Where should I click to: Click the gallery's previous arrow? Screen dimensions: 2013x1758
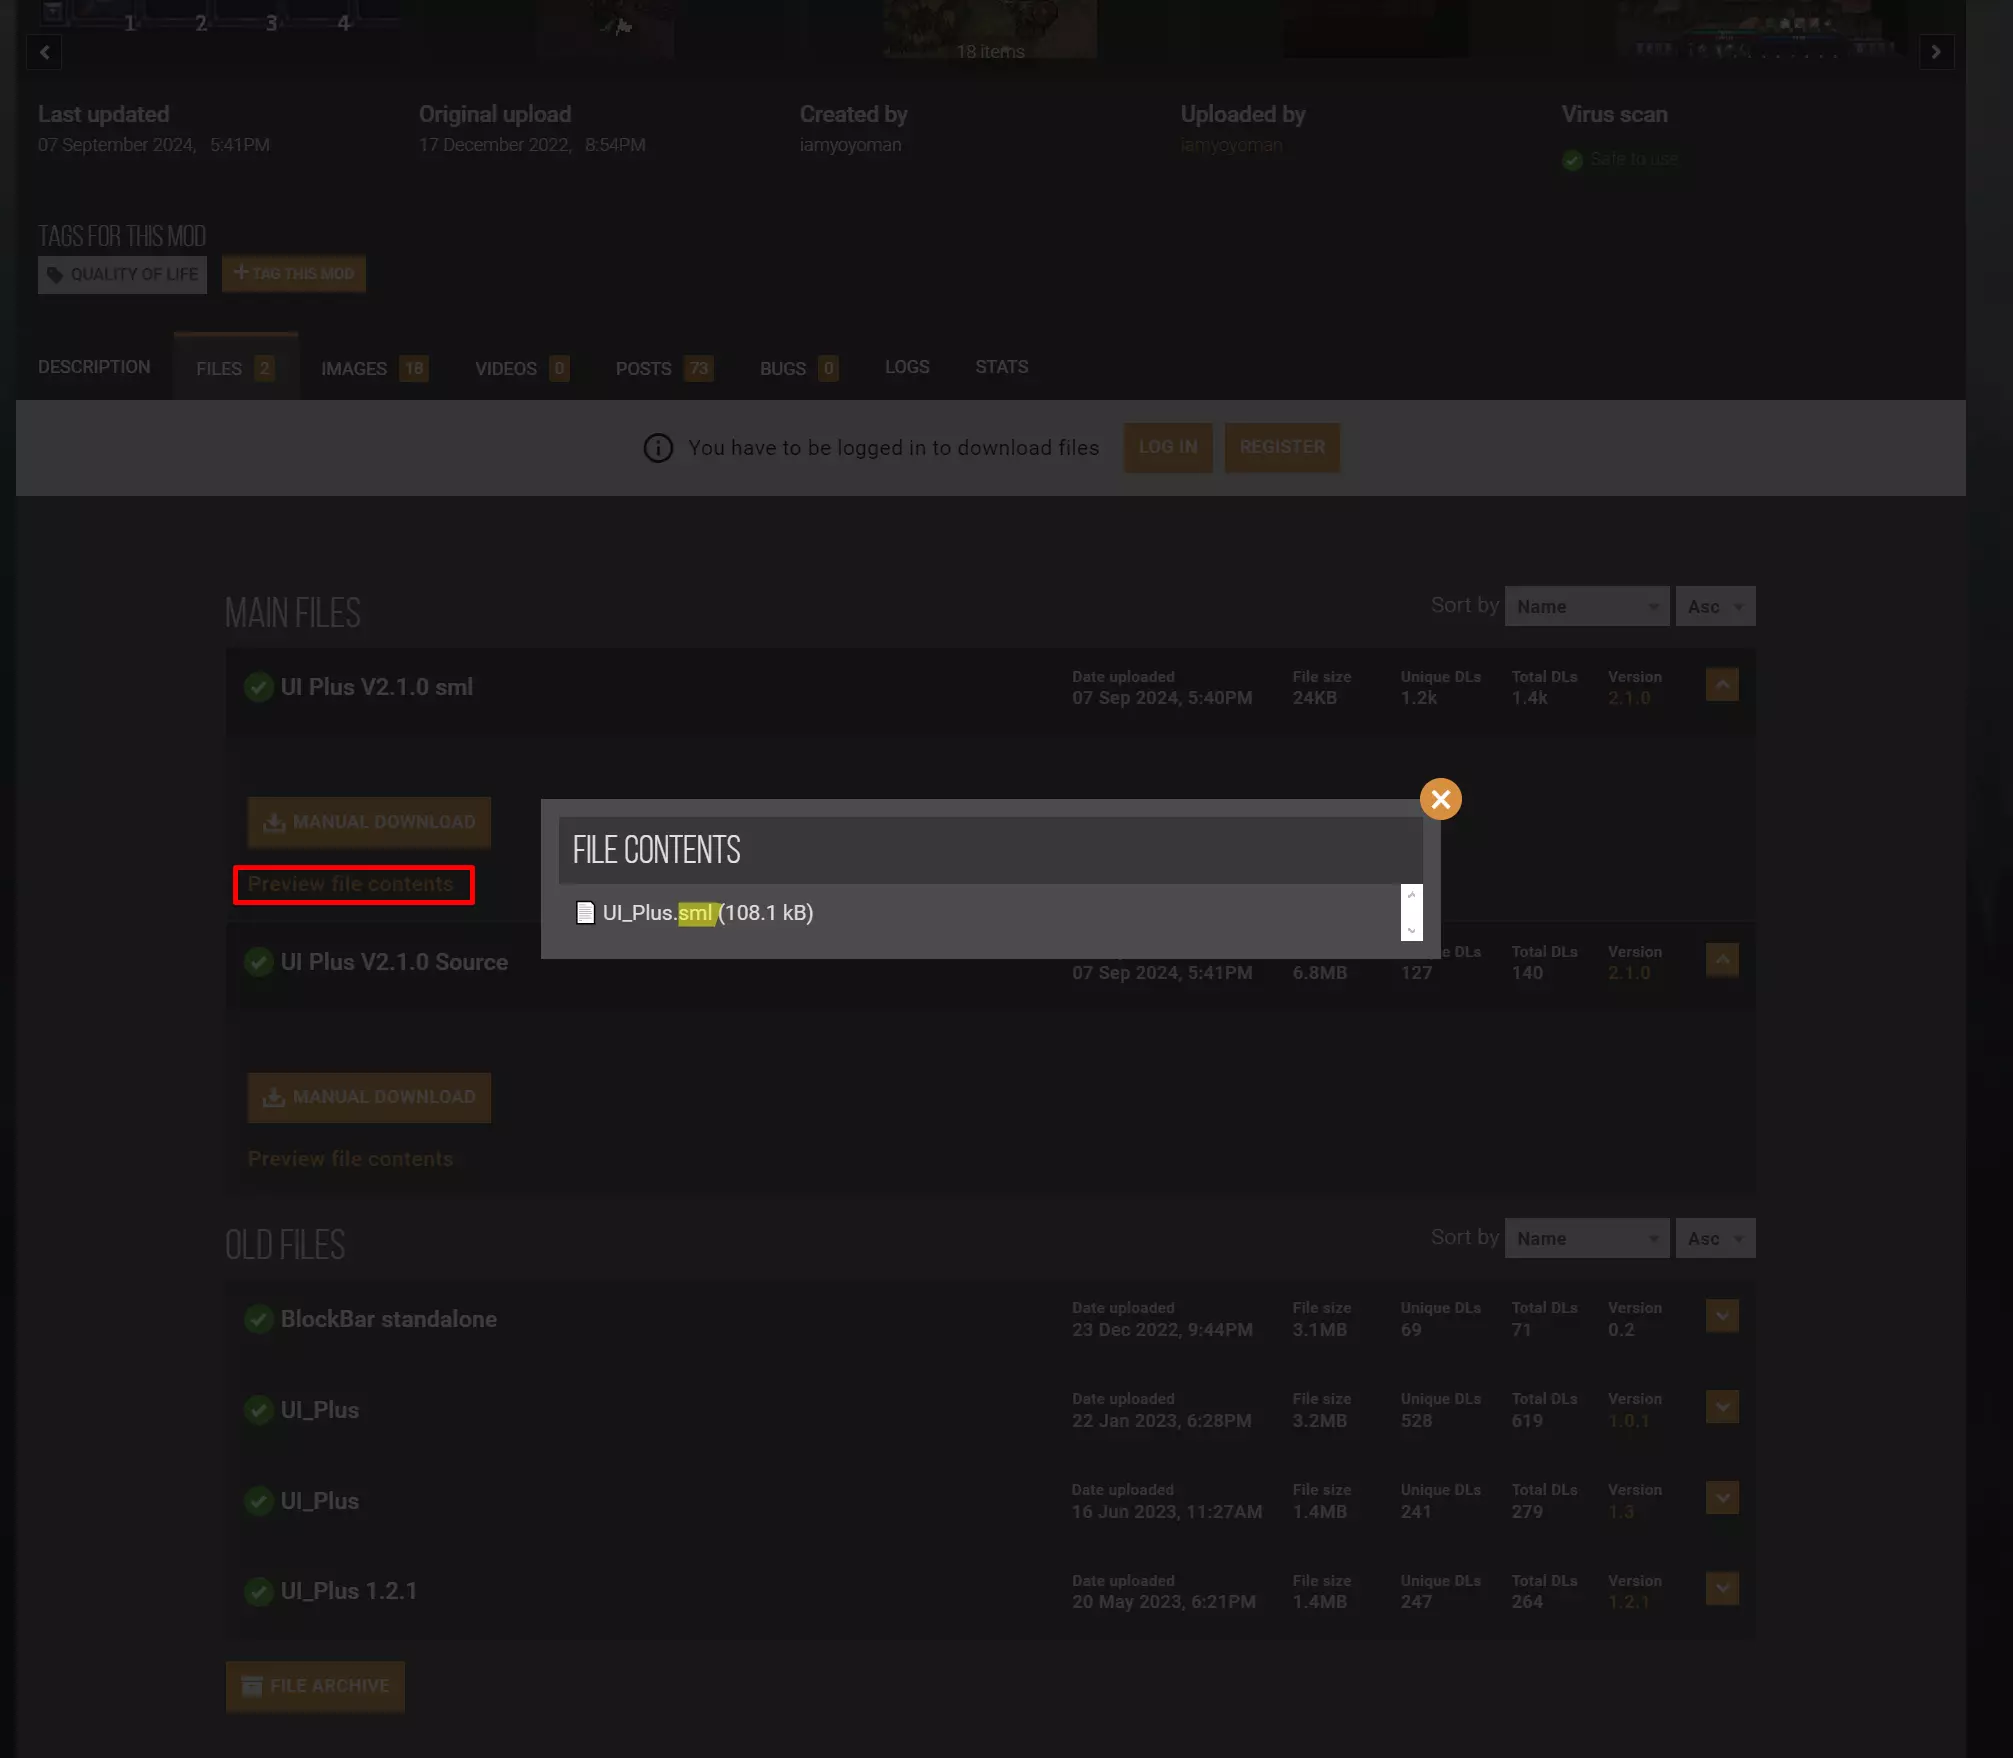tap(44, 52)
